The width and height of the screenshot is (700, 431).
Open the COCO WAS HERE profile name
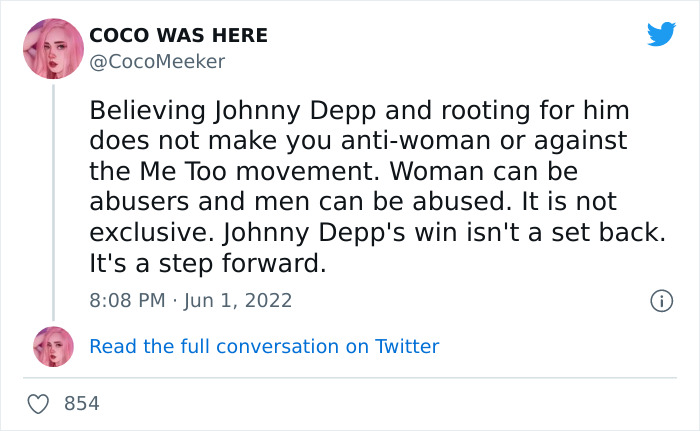(179, 35)
